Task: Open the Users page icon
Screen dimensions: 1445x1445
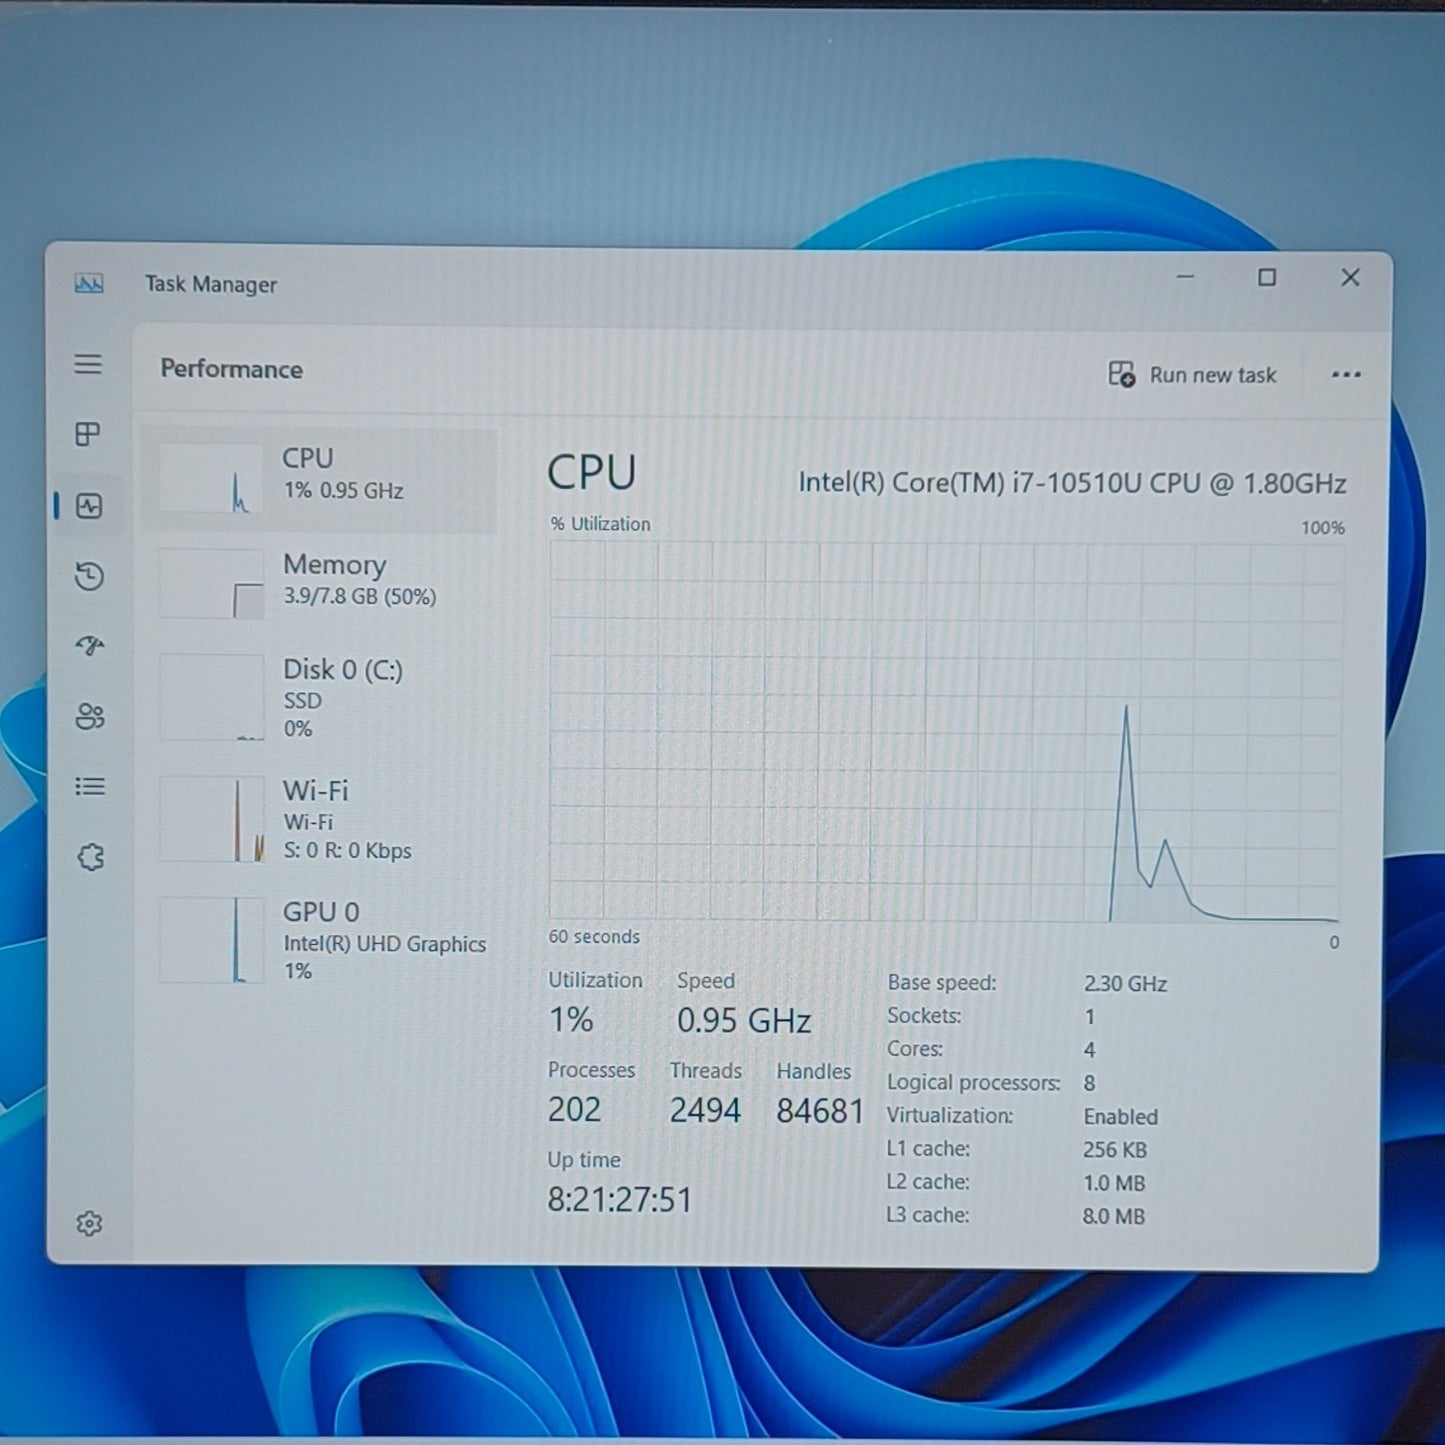Action: tap(89, 716)
